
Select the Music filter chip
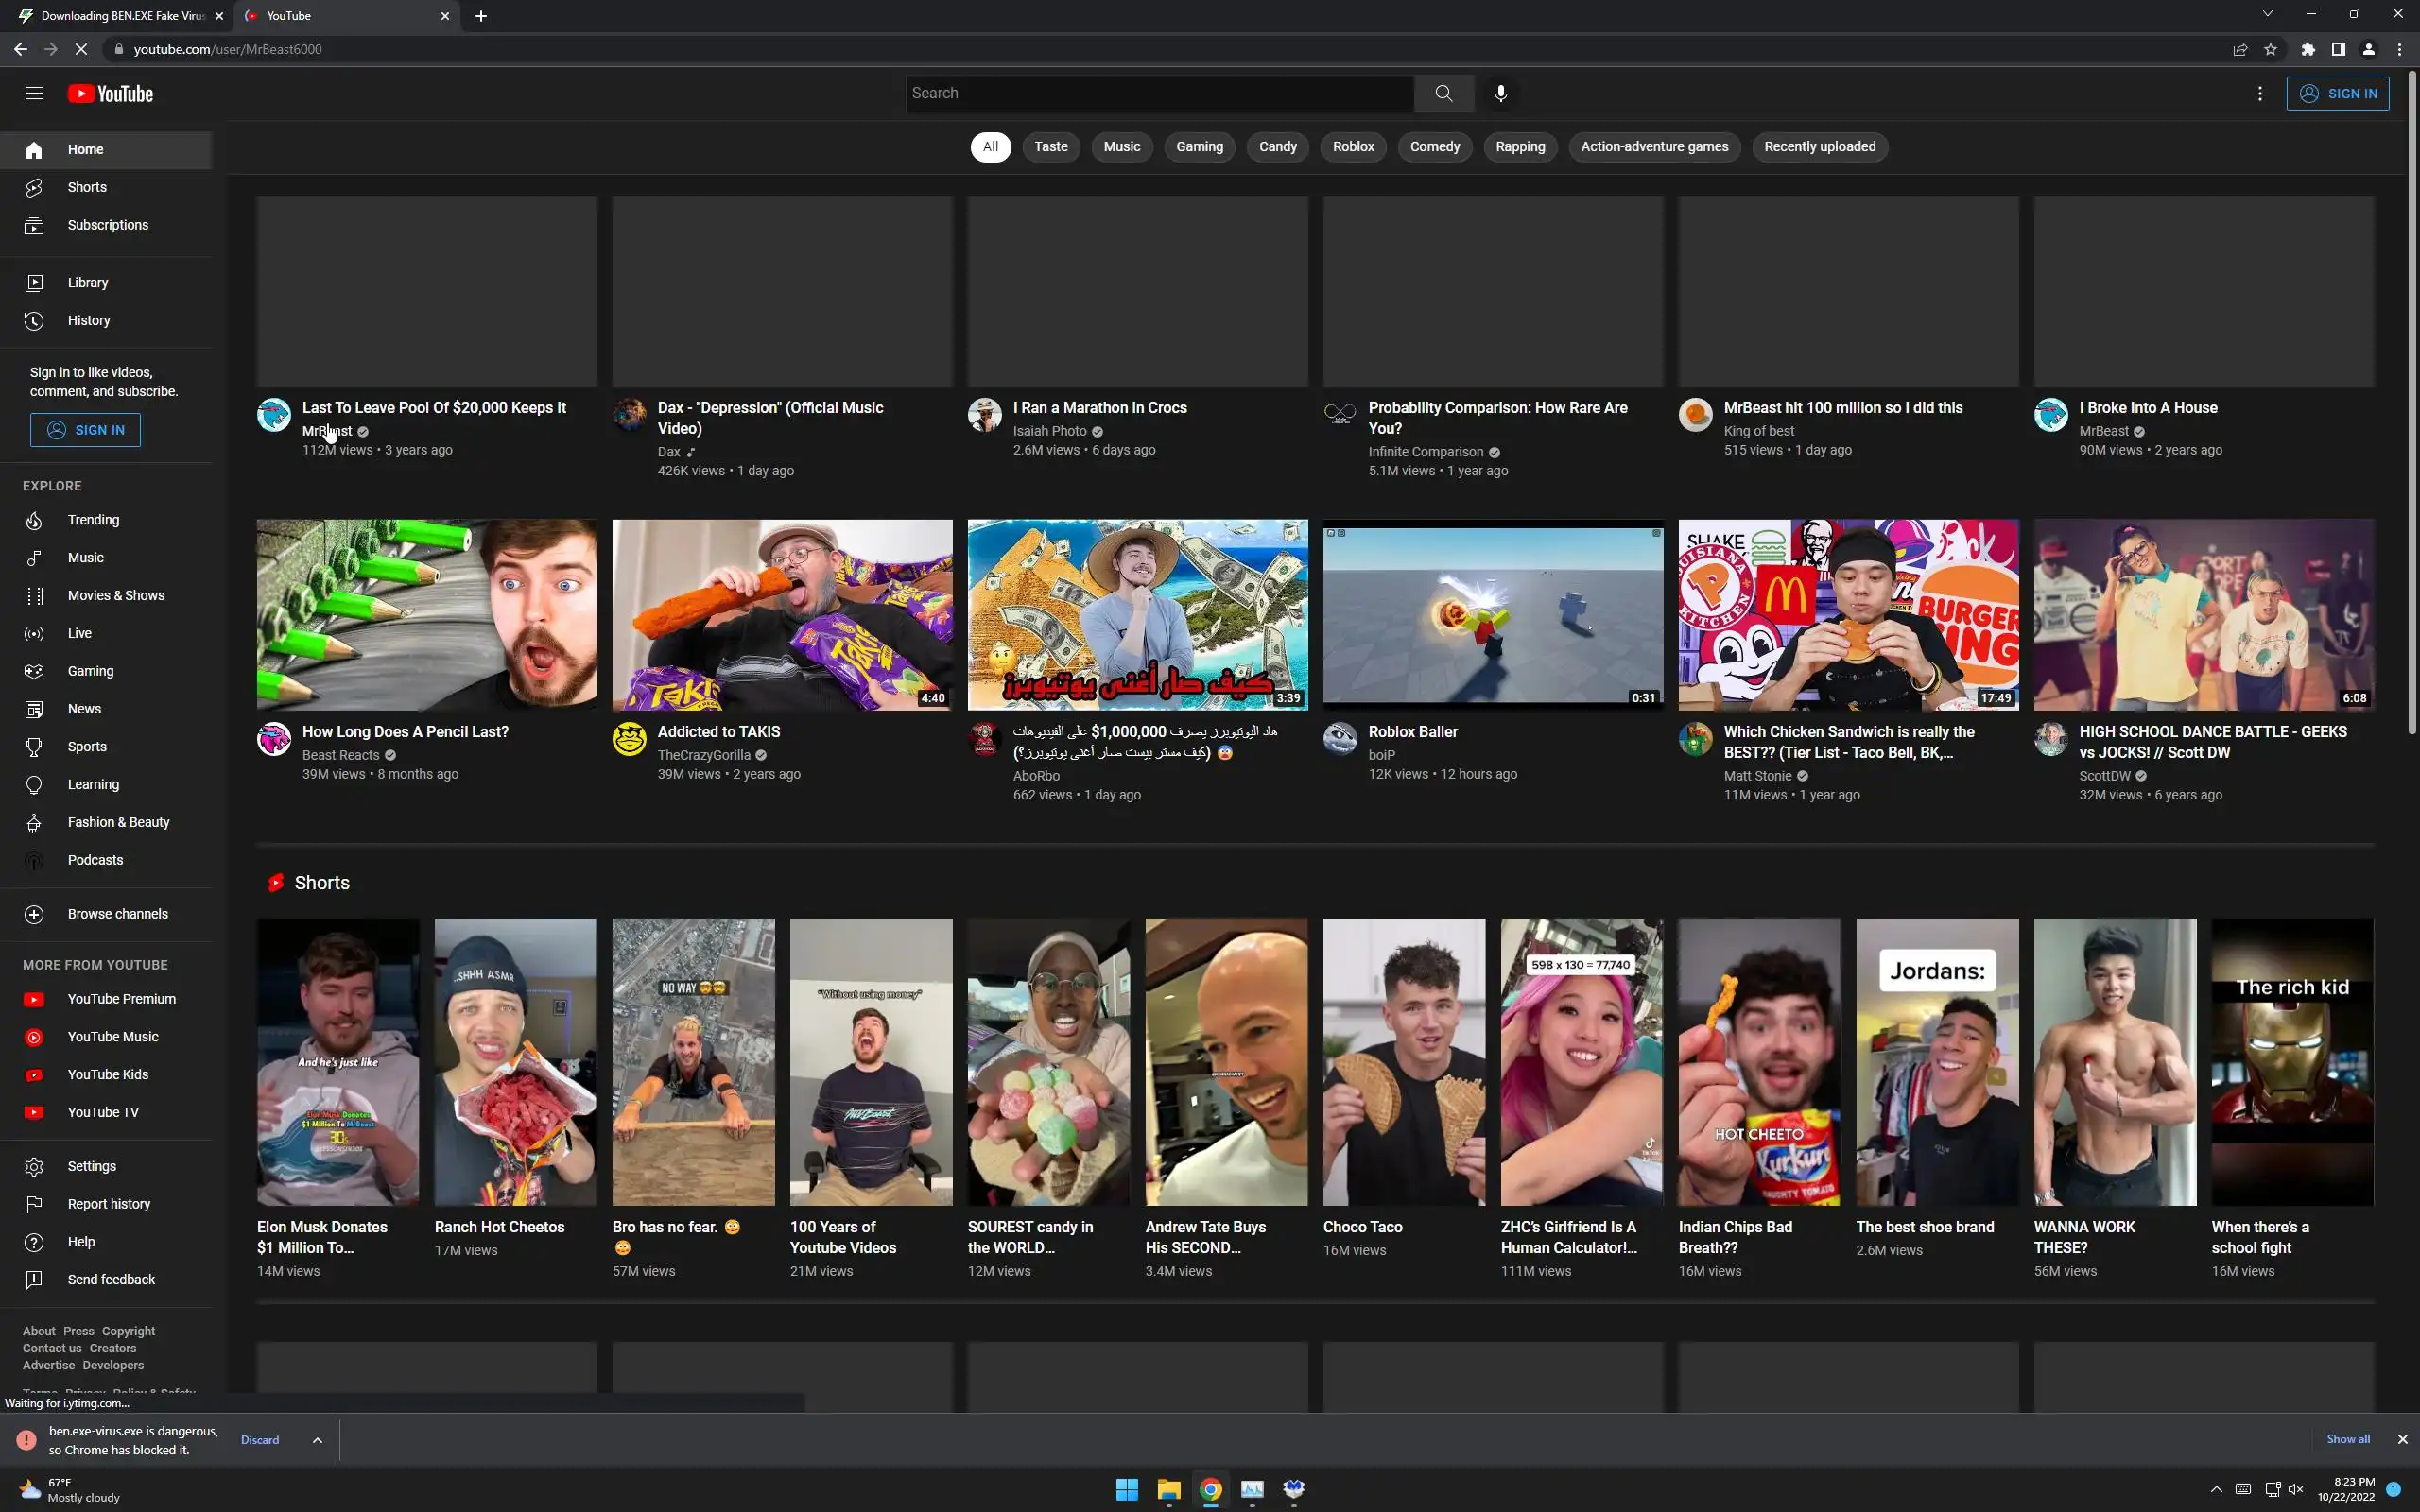point(1121,147)
